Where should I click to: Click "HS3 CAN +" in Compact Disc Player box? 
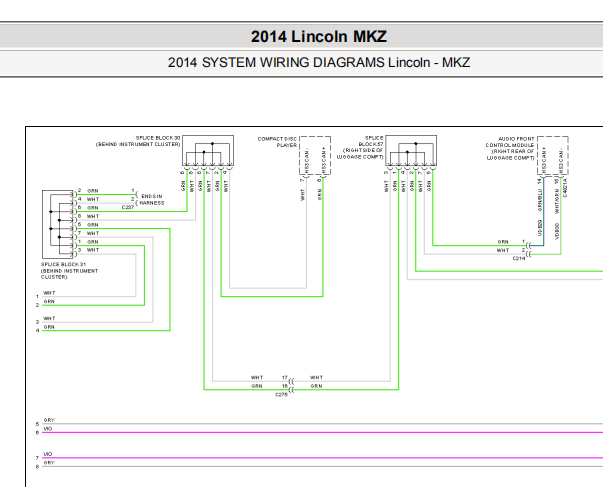pos(324,160)
